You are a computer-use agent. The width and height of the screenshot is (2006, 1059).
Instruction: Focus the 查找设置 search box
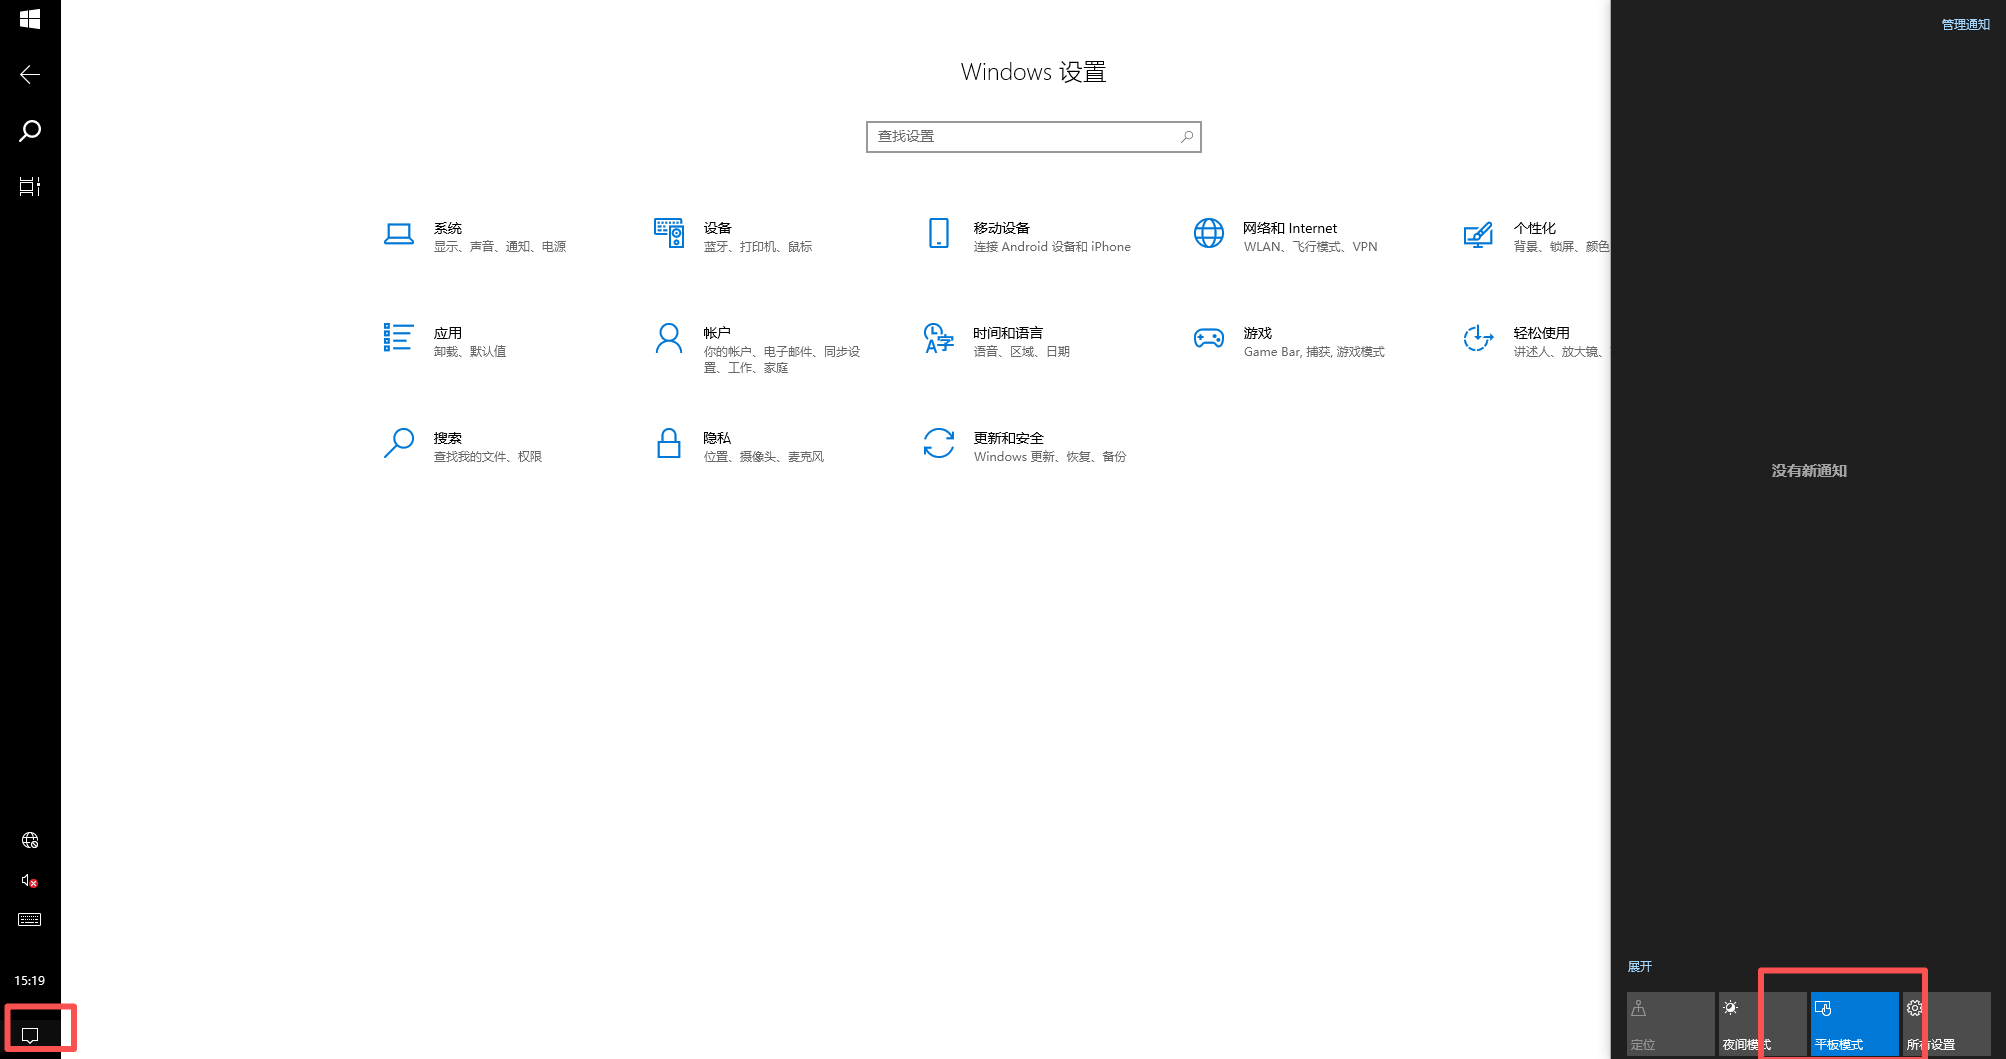tap(1033, 137)
